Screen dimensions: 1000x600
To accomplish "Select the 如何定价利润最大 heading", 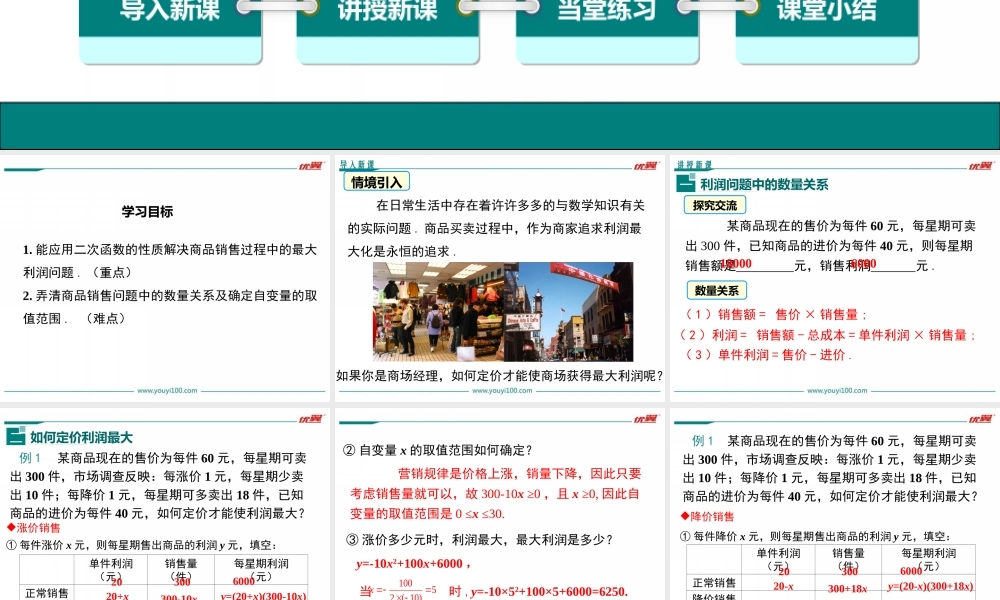I will coord(81,437).
